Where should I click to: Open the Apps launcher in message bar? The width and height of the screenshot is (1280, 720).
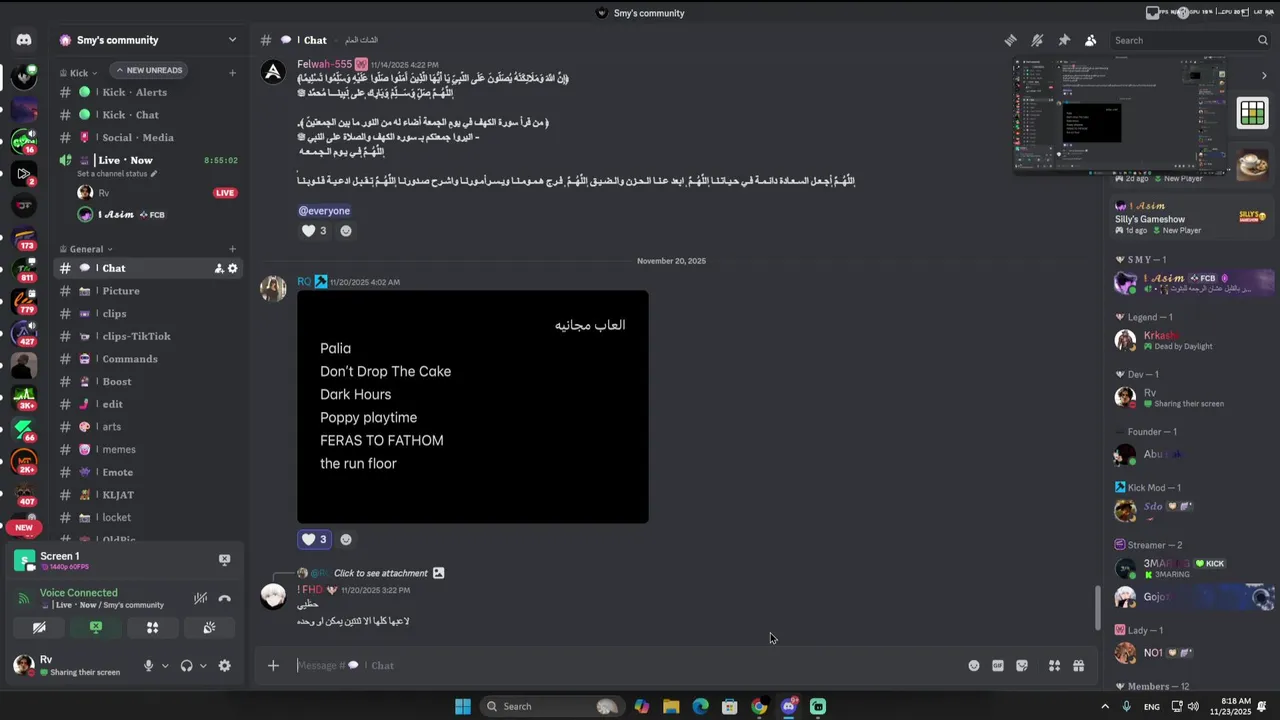coord(1054,666)
